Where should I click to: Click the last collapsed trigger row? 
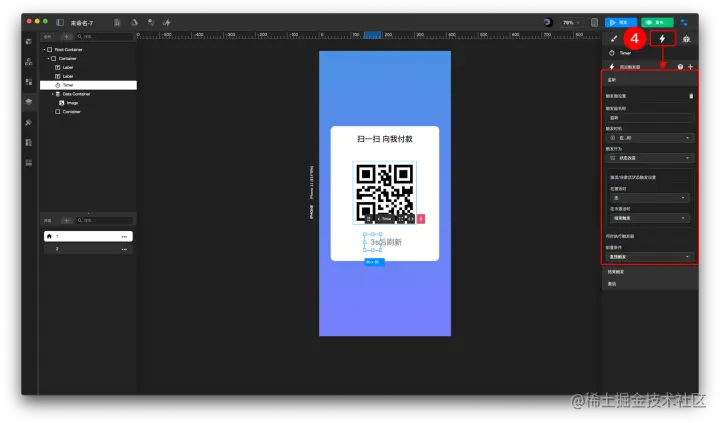tap(650, 284)
